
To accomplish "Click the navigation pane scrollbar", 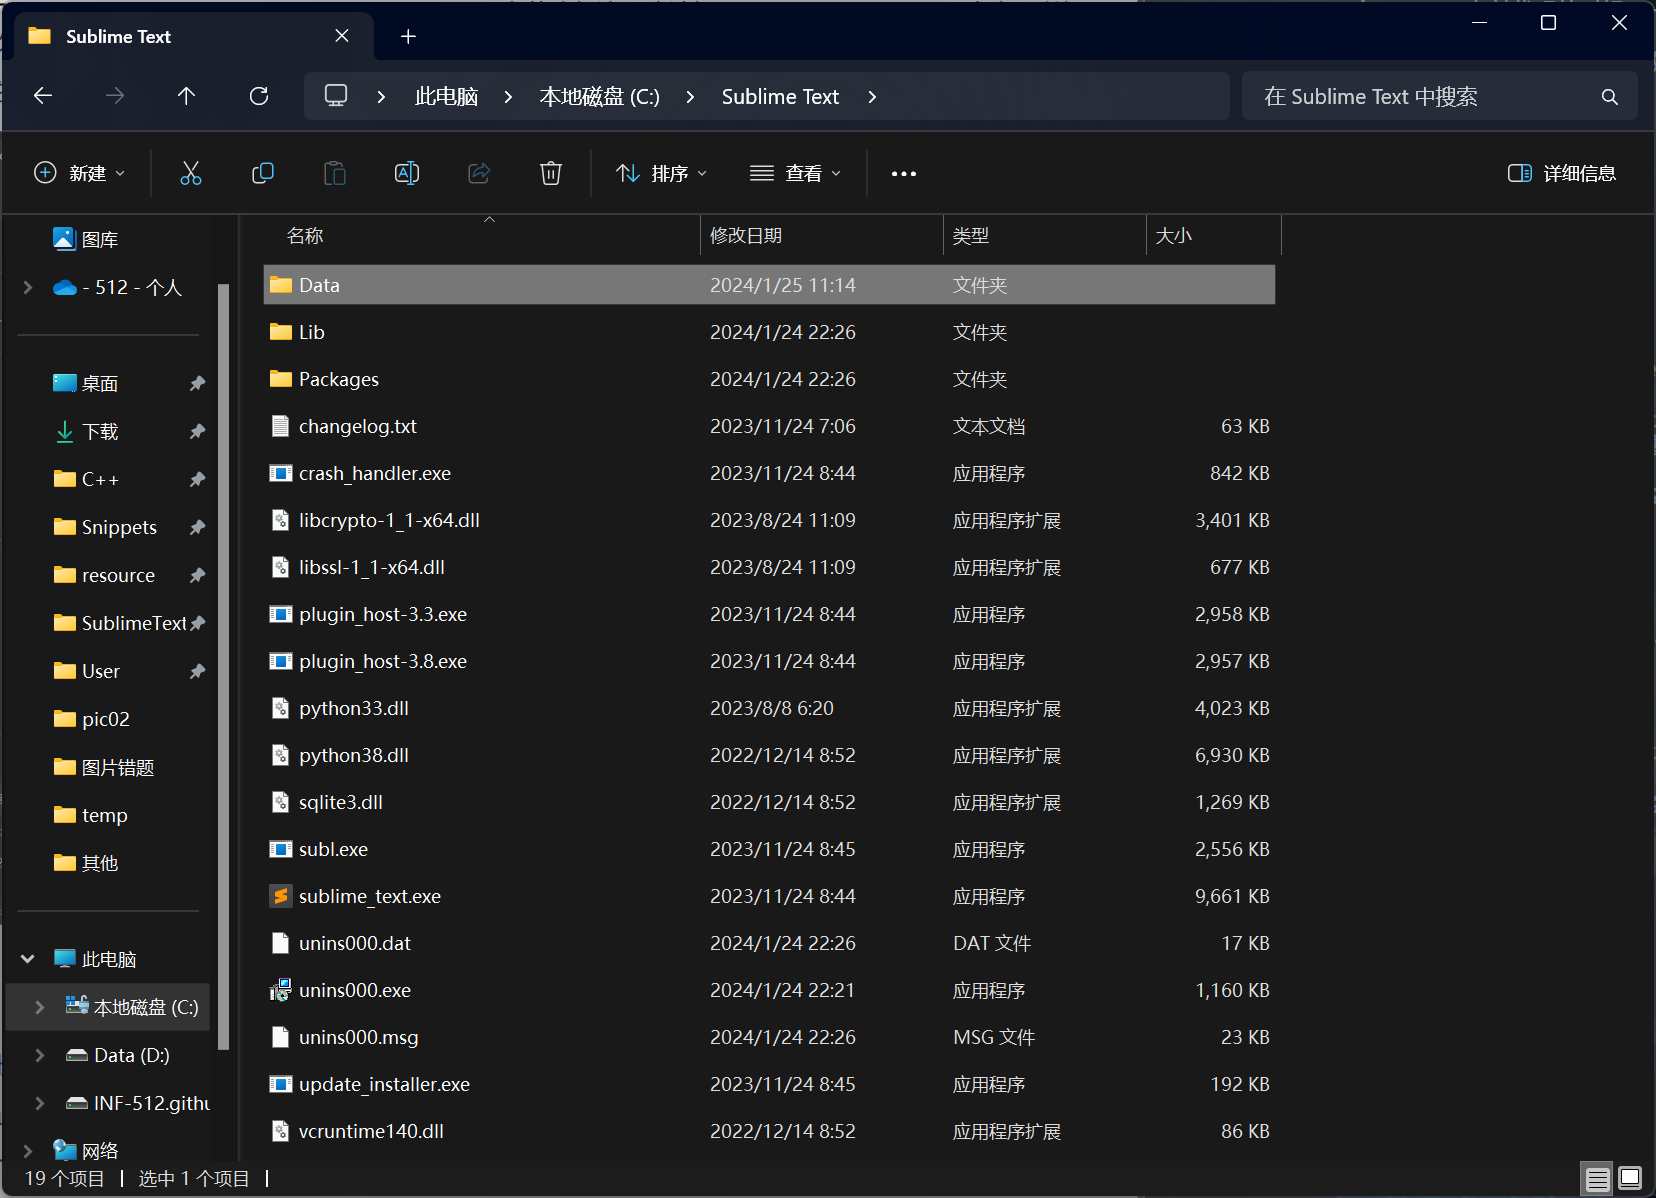I will tap(224, 667).
